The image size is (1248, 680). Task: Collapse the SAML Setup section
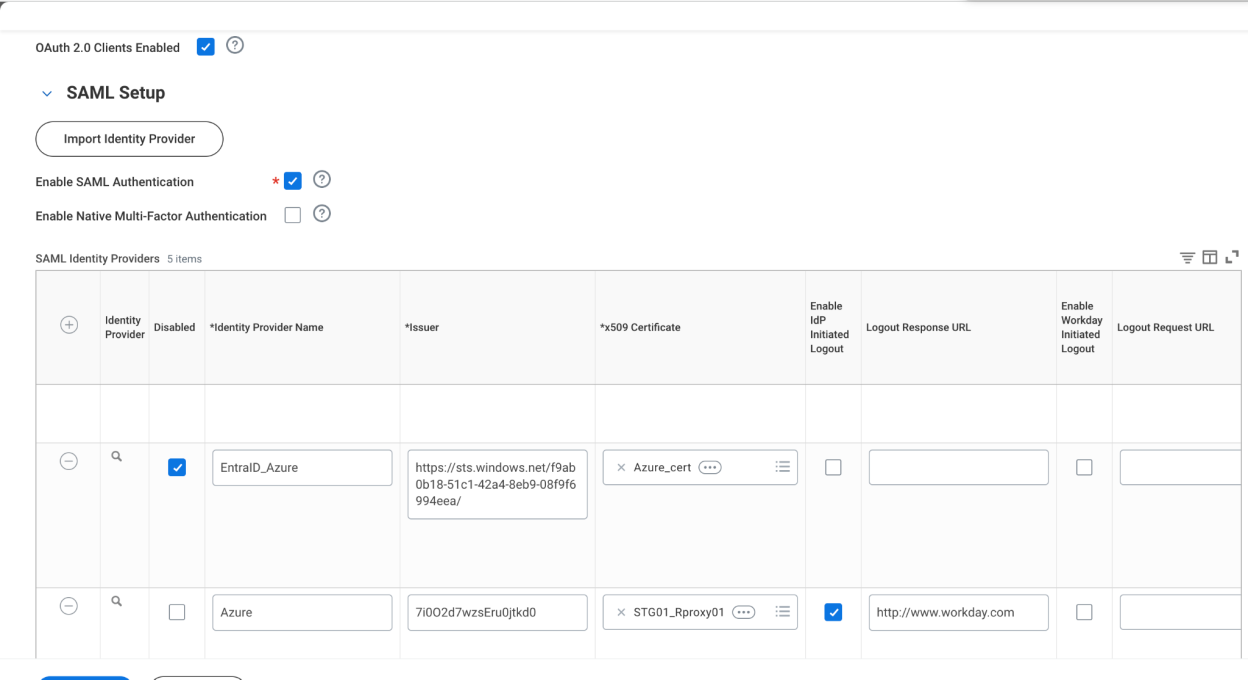tap(46, 93)
